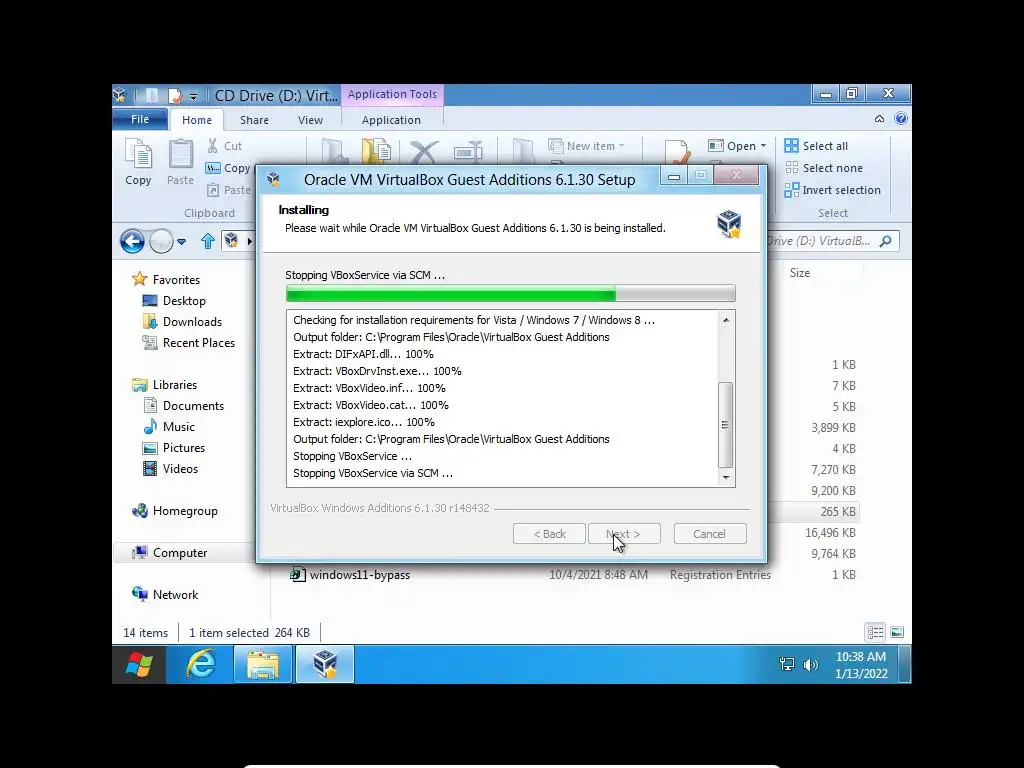Launch Internet Explorer from taskbar
This screenshot has width=1024, height=768.
(x=200, y=665)
